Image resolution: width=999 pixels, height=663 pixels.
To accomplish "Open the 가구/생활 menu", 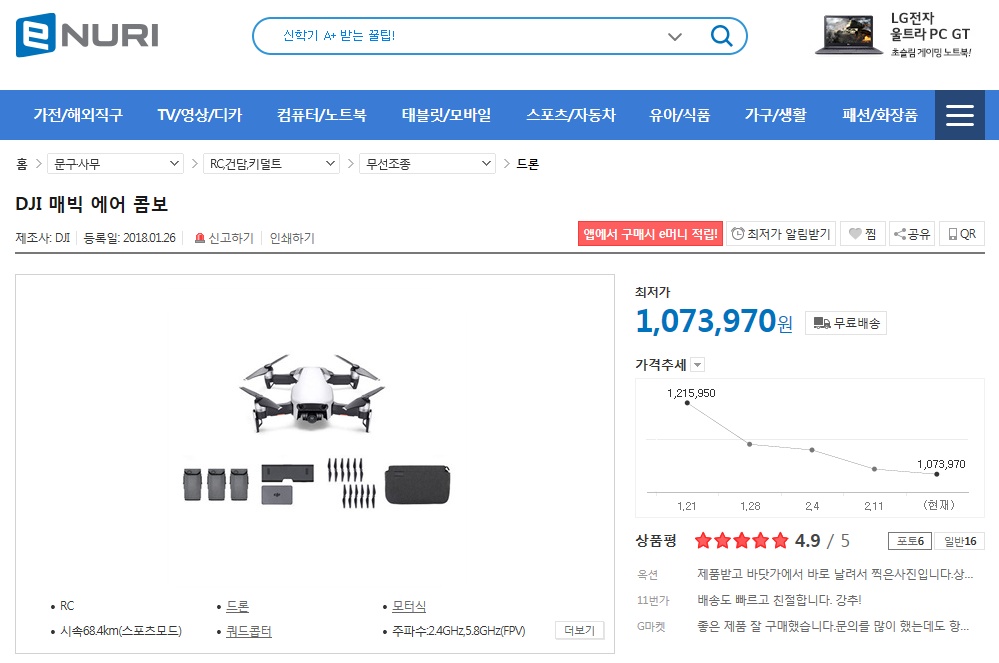I will (x=775, y=115).
